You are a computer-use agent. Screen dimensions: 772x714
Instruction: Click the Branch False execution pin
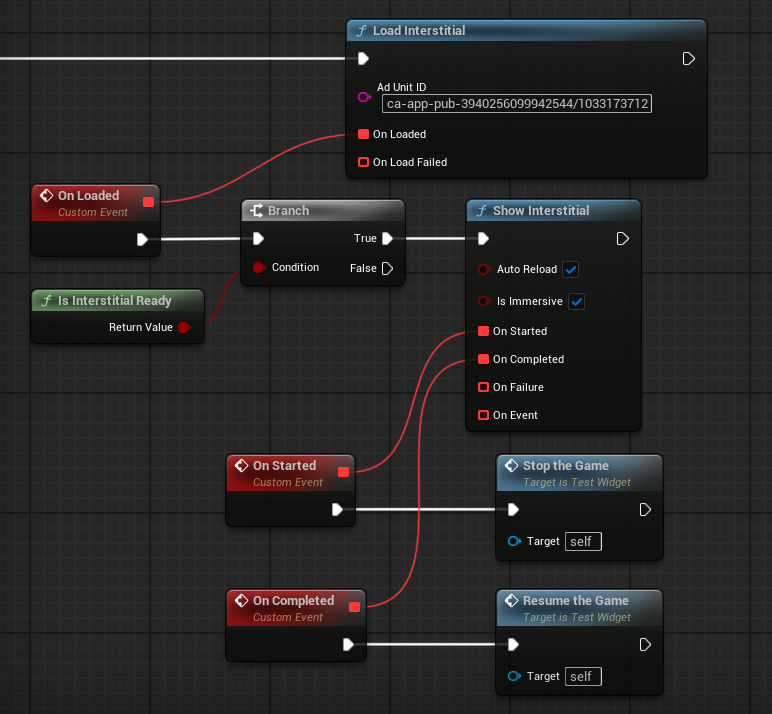(x=387, y=268)
